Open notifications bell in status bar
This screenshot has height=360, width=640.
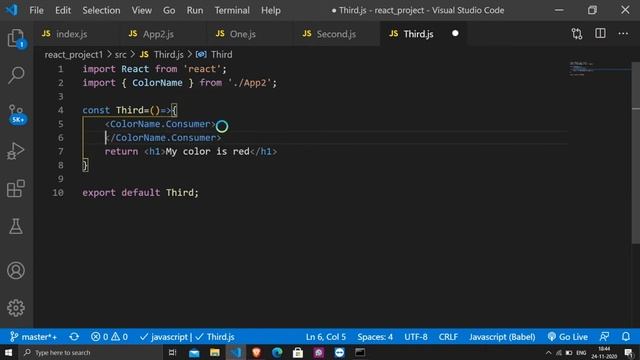[x=626, y=337]
